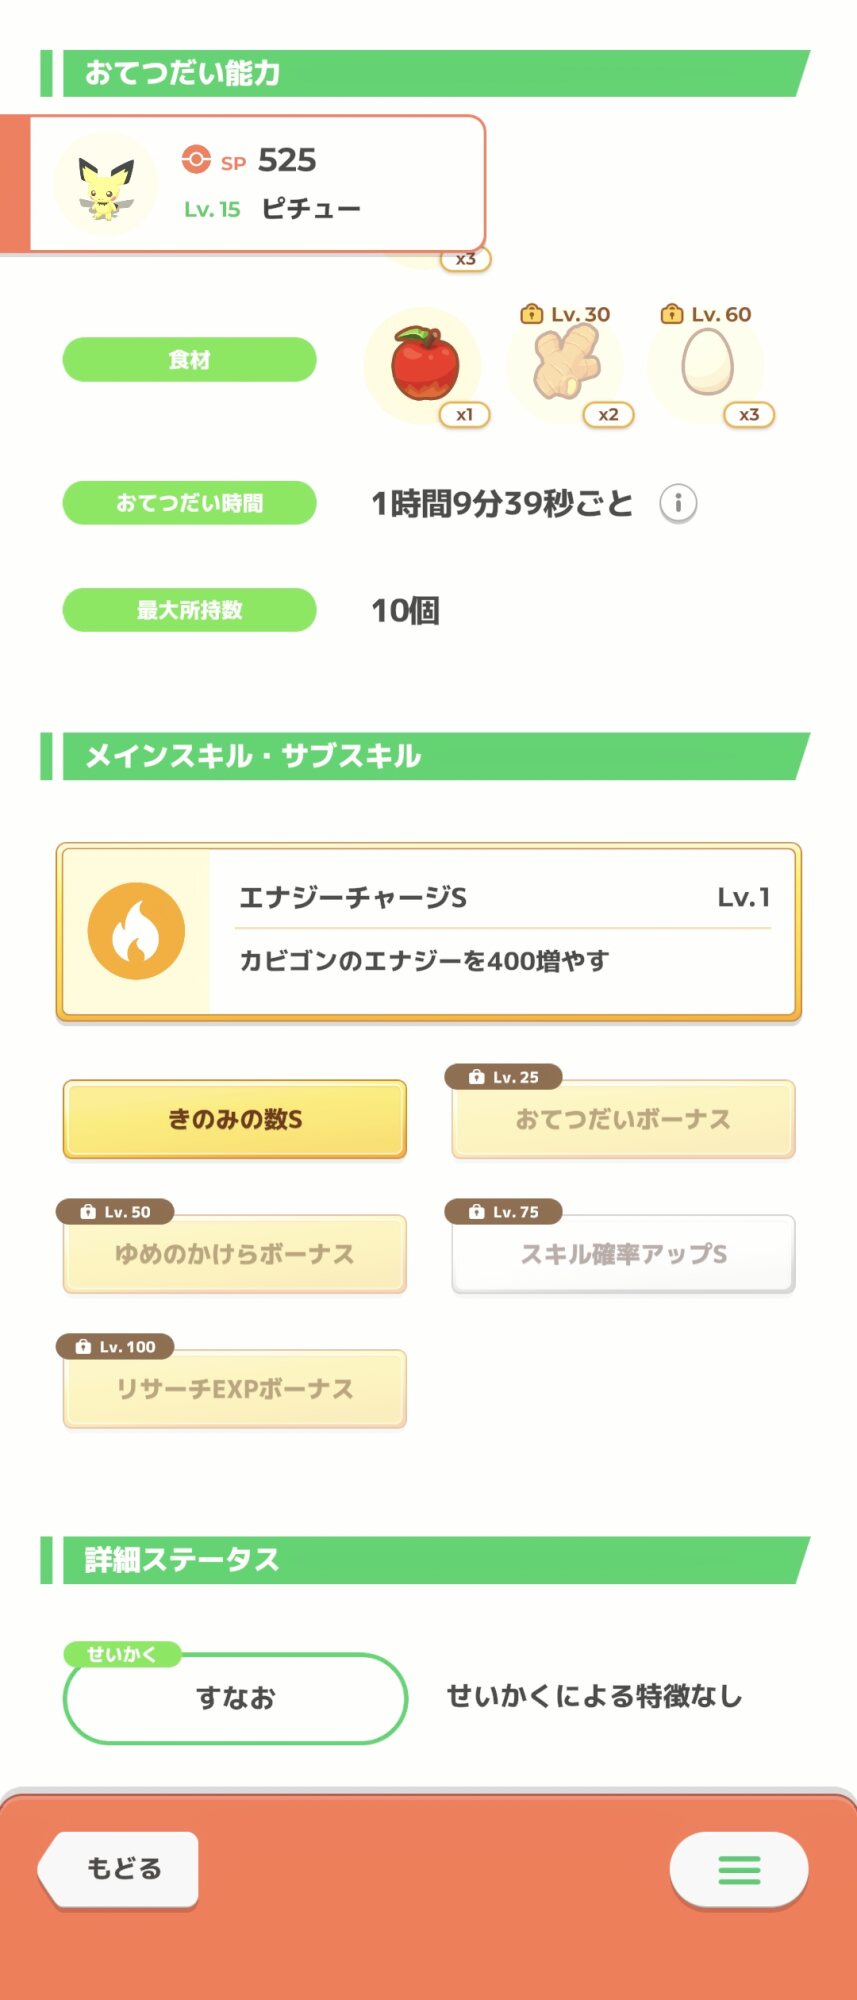857x2000 pixels.
Task: Tap the locked ゆめのかけらボーナス sub skill
Action: [x=235, y=1254]
